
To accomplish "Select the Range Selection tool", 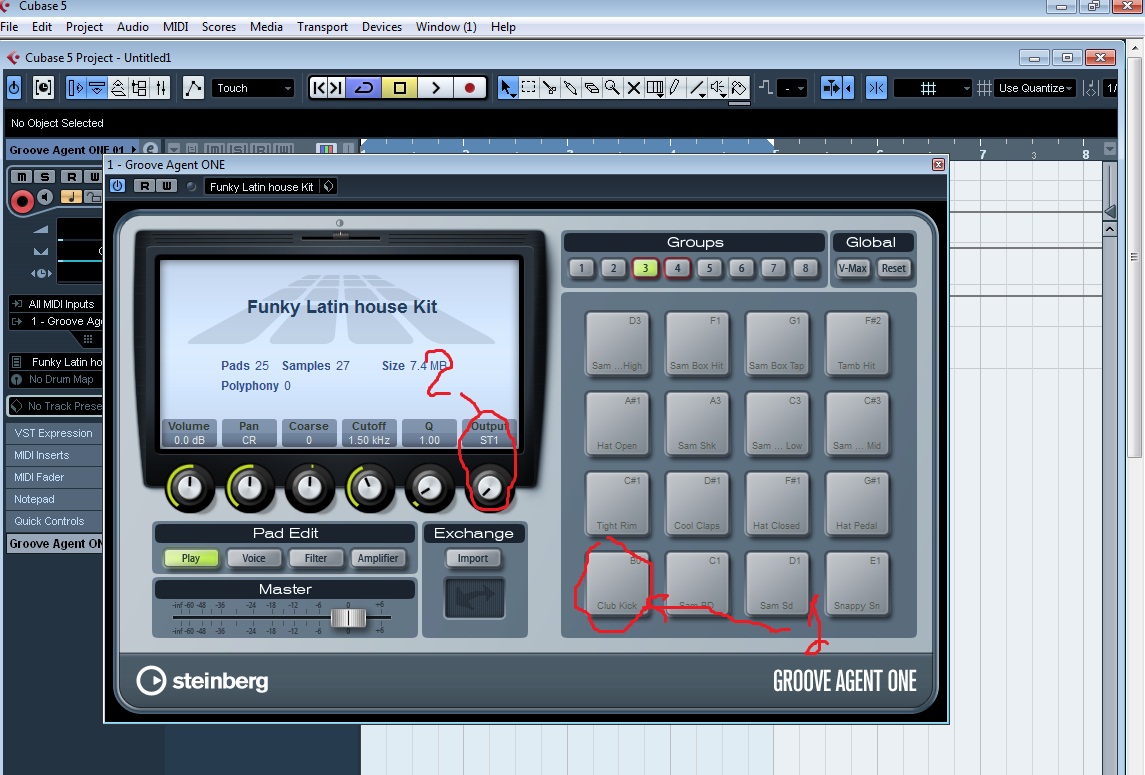I will point(529,88).
